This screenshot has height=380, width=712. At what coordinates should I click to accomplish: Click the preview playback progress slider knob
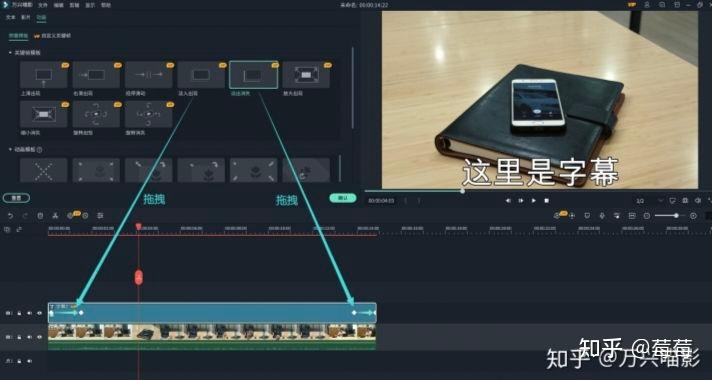coord(462,191)
